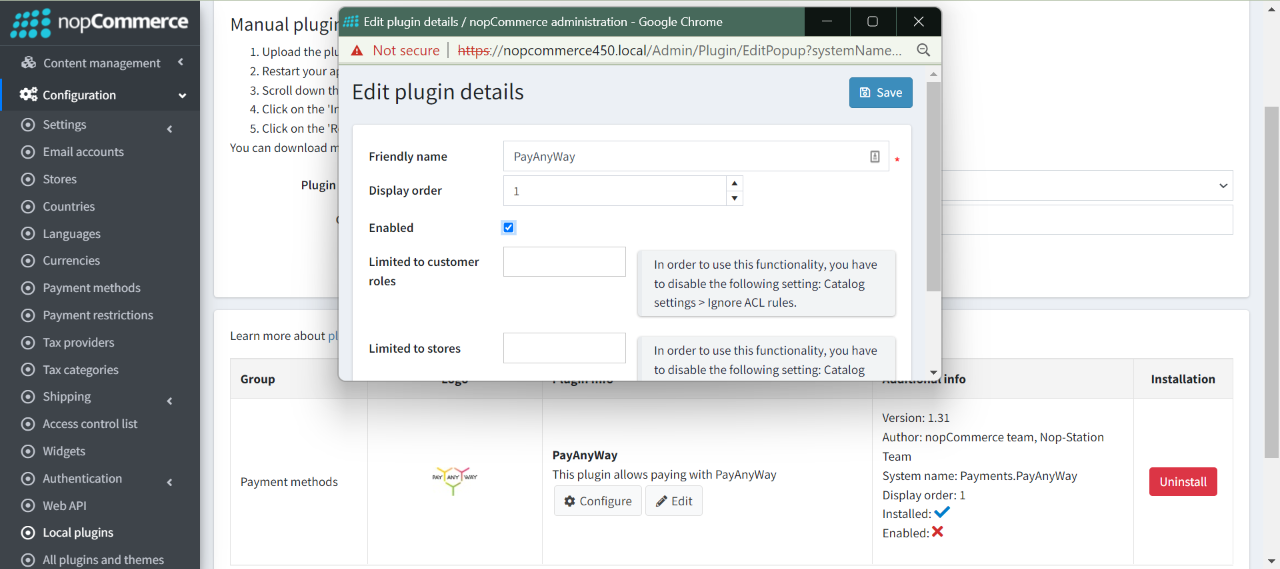Click the Not secure warning triangle icon

(x=357, y=50)
